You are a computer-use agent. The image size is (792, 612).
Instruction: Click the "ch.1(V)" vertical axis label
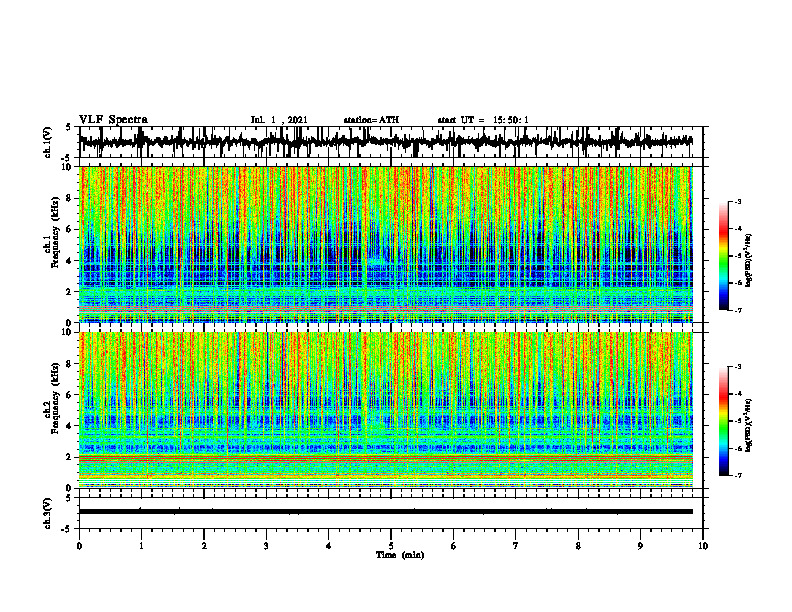pos(48,142)
